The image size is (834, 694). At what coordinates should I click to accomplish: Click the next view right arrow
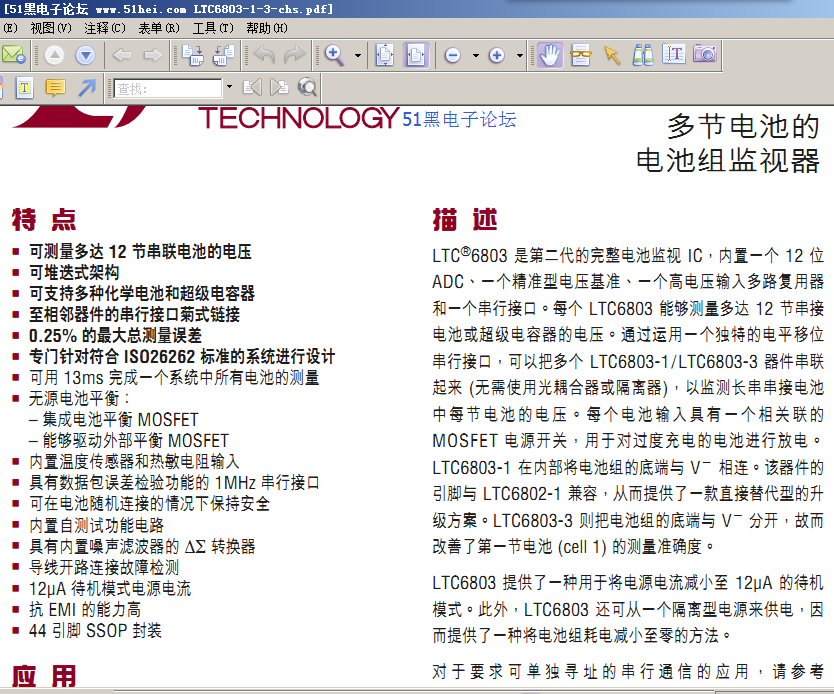coord(153,55)
